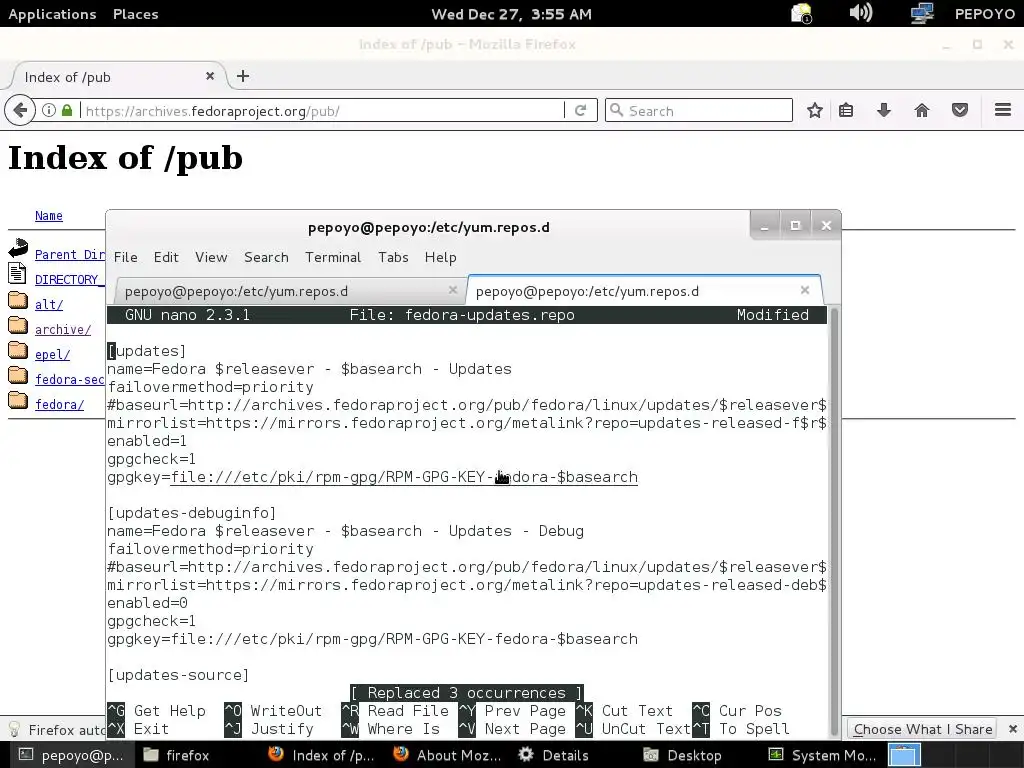The image size is (1024, 768).
Task: Open the terminal Search menu
Action: pos(266,257)
